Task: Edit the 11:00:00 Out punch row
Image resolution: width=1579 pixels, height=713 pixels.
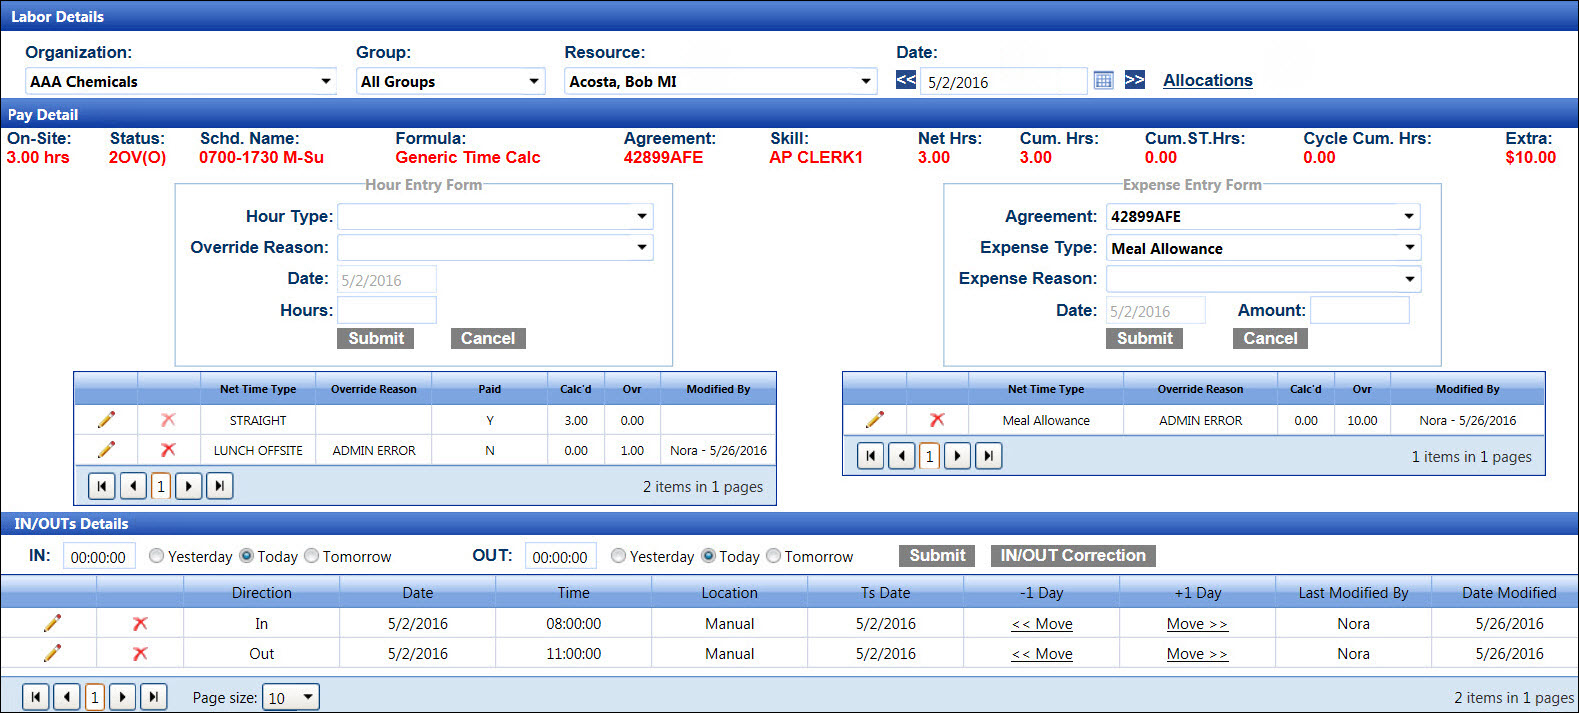Action: (52, 653)
